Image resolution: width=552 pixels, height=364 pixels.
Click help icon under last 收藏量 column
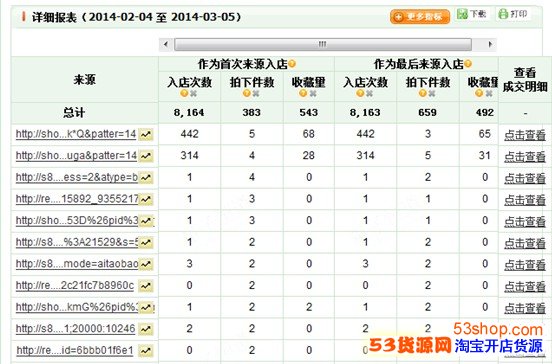click(x=479, y=93)
